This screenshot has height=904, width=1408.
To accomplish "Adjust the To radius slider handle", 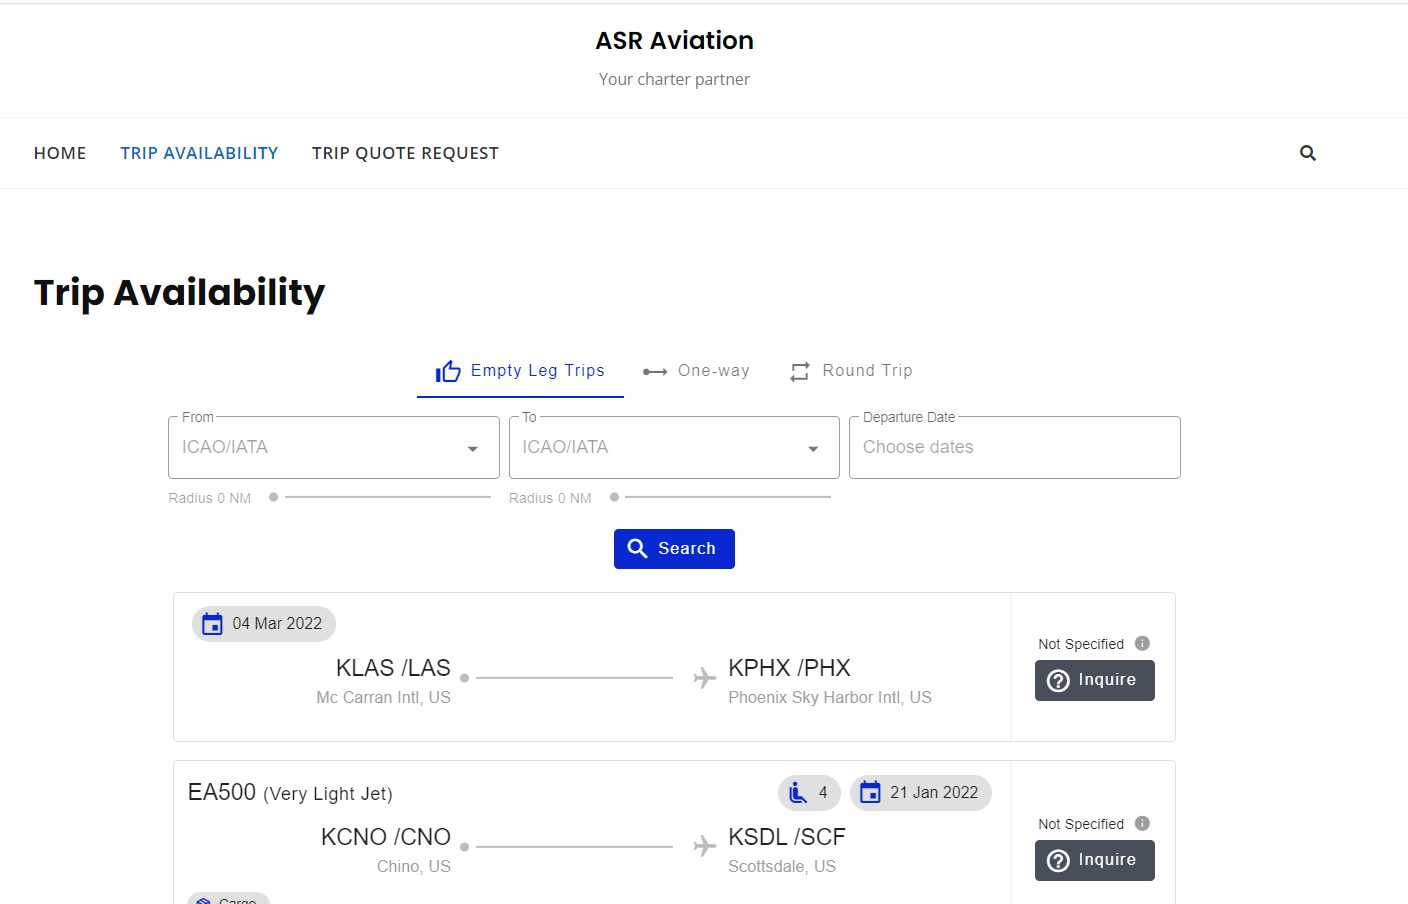I will point(614,497).
